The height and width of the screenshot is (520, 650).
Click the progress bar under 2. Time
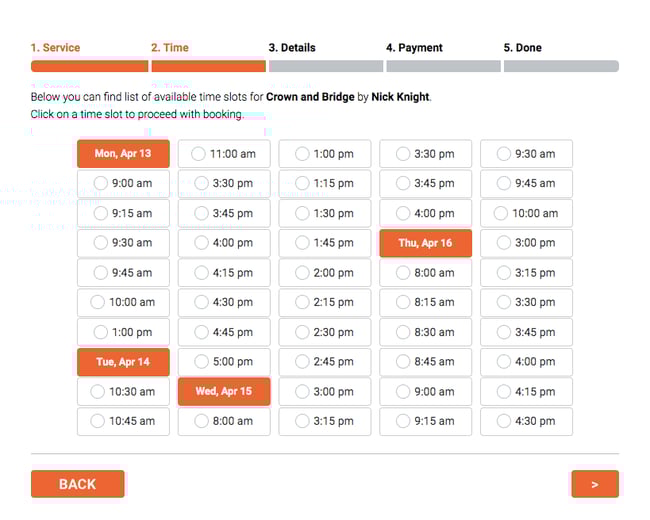click(x=208, y=66)
